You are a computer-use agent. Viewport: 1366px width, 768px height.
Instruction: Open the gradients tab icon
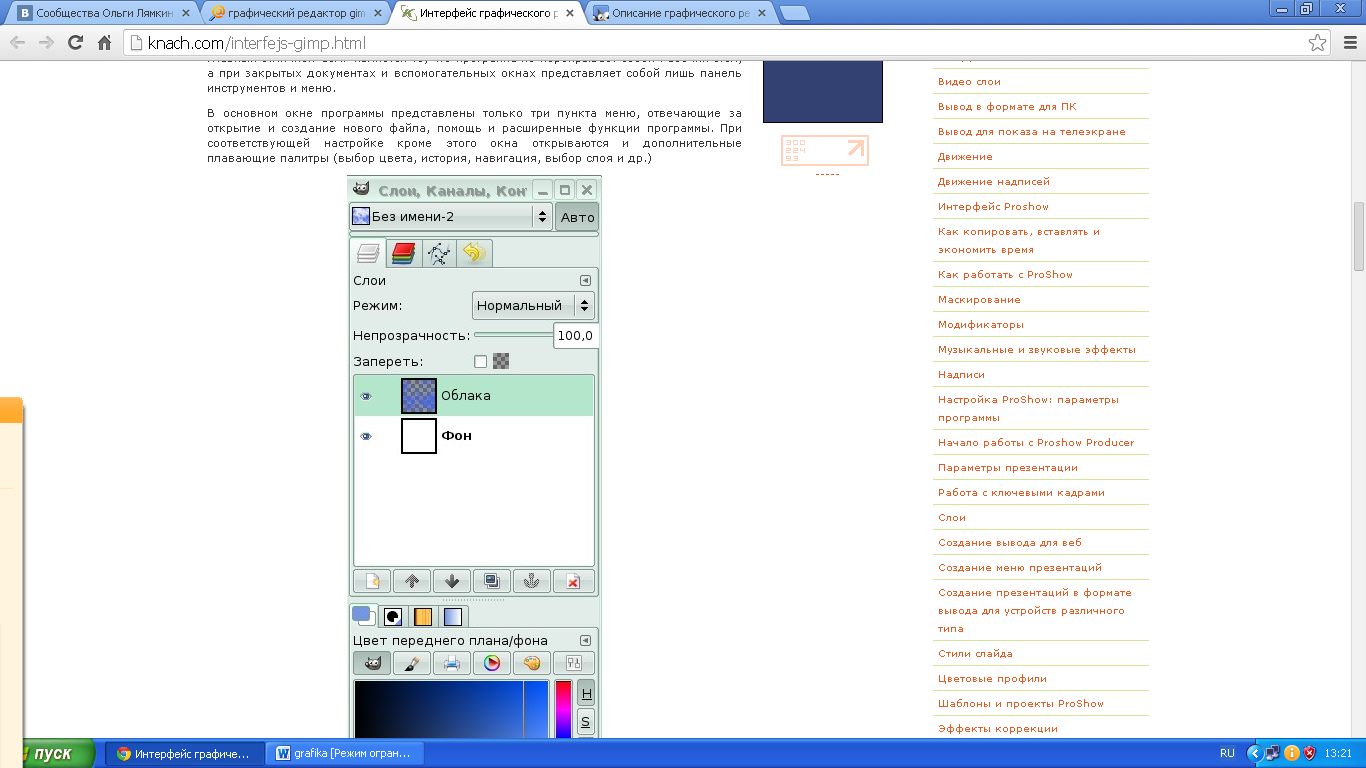(453, 617)
